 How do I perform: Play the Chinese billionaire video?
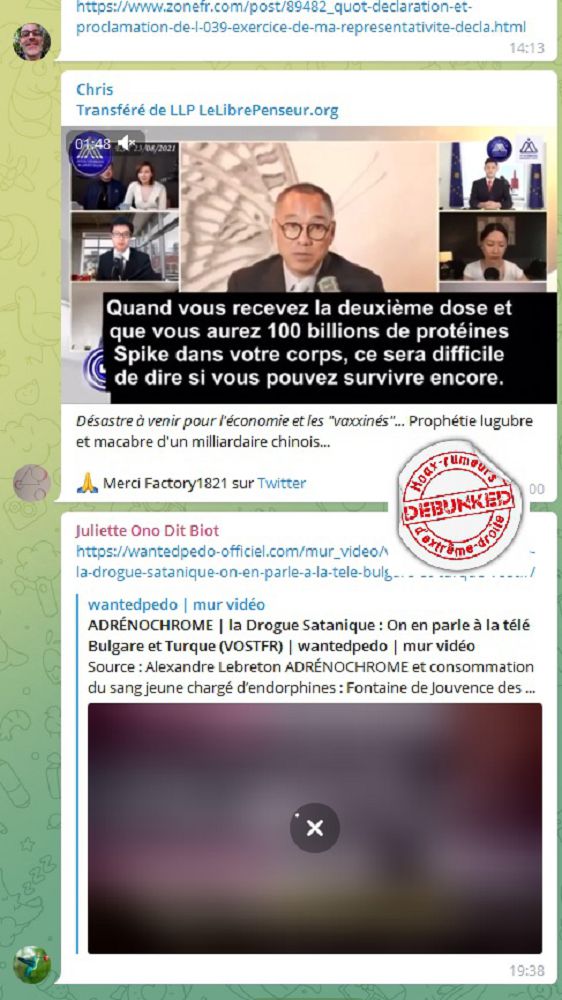pyautogui.click(x=309, y=264)
